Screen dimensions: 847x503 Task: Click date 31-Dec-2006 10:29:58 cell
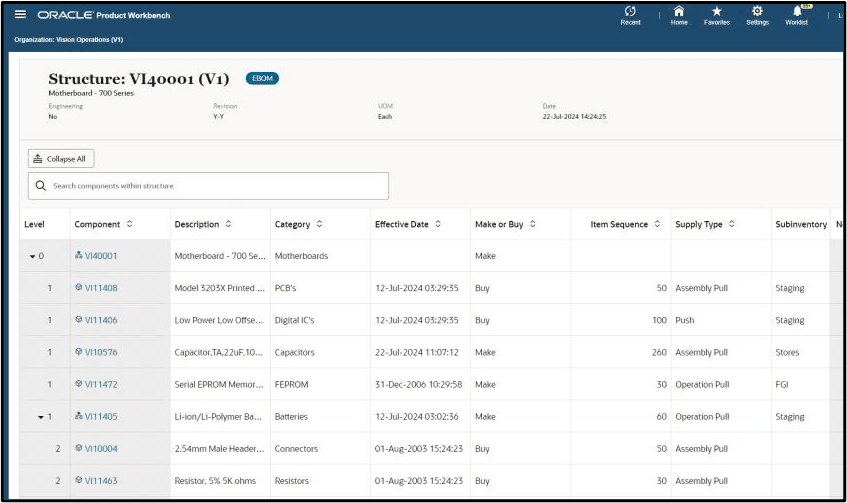coord(419,384)
